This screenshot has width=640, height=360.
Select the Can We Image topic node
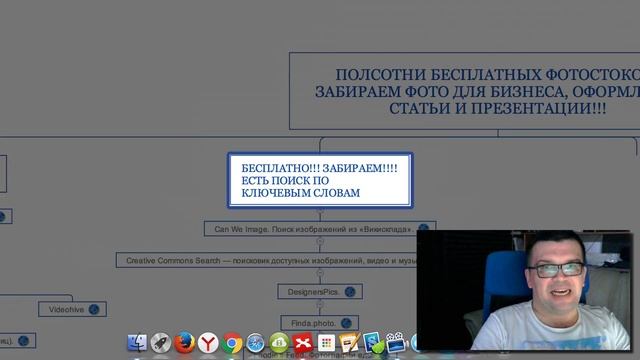click(320, 229)
